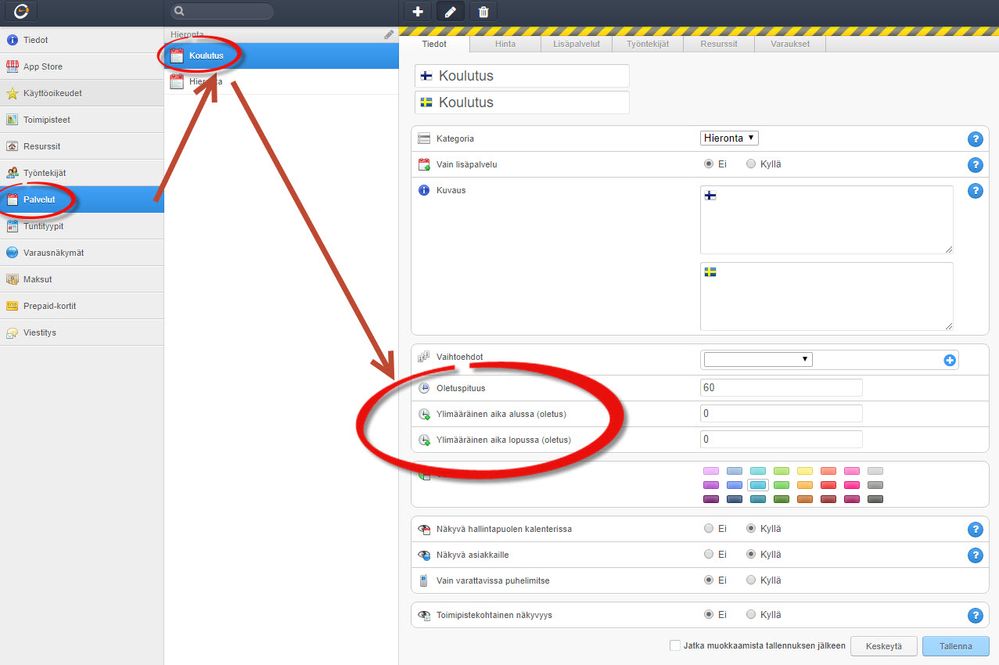Screen dimensions: 999x665
Task: Open help icon for Vain lisäpalvelu row
Action: click(x=975, y=165)
